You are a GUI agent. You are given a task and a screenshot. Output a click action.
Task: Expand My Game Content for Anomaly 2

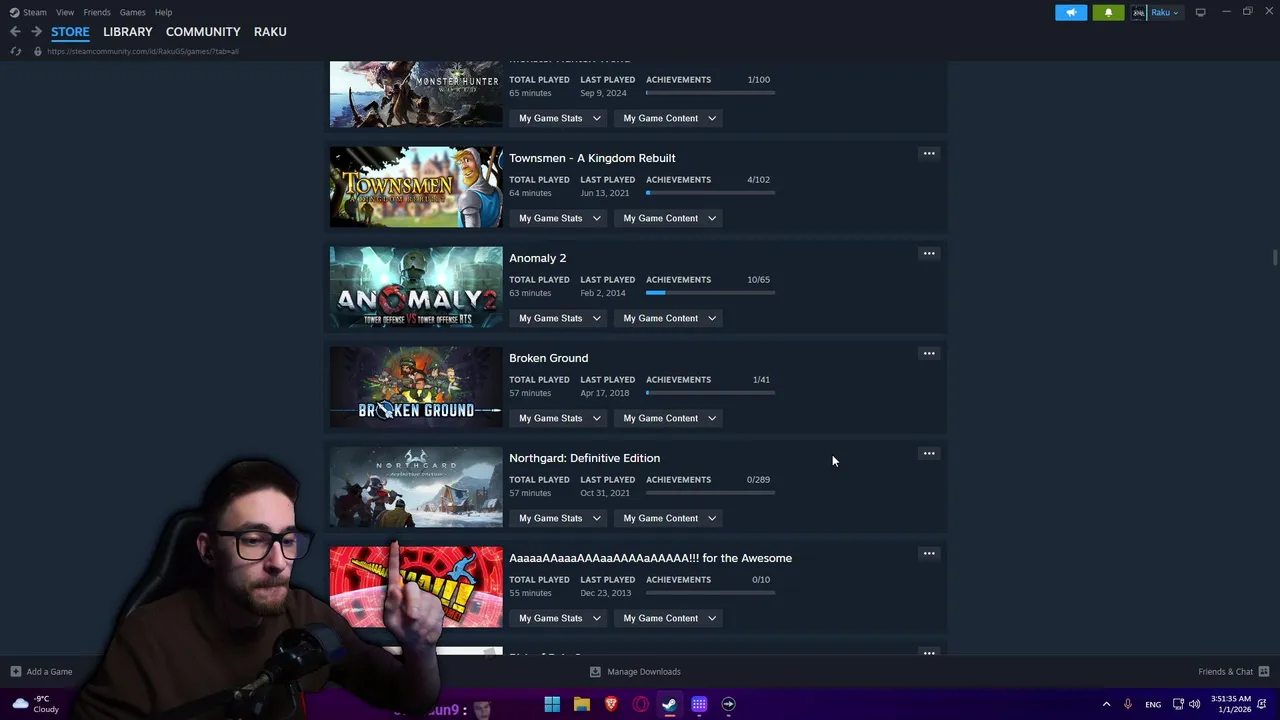tap(669, 318)
